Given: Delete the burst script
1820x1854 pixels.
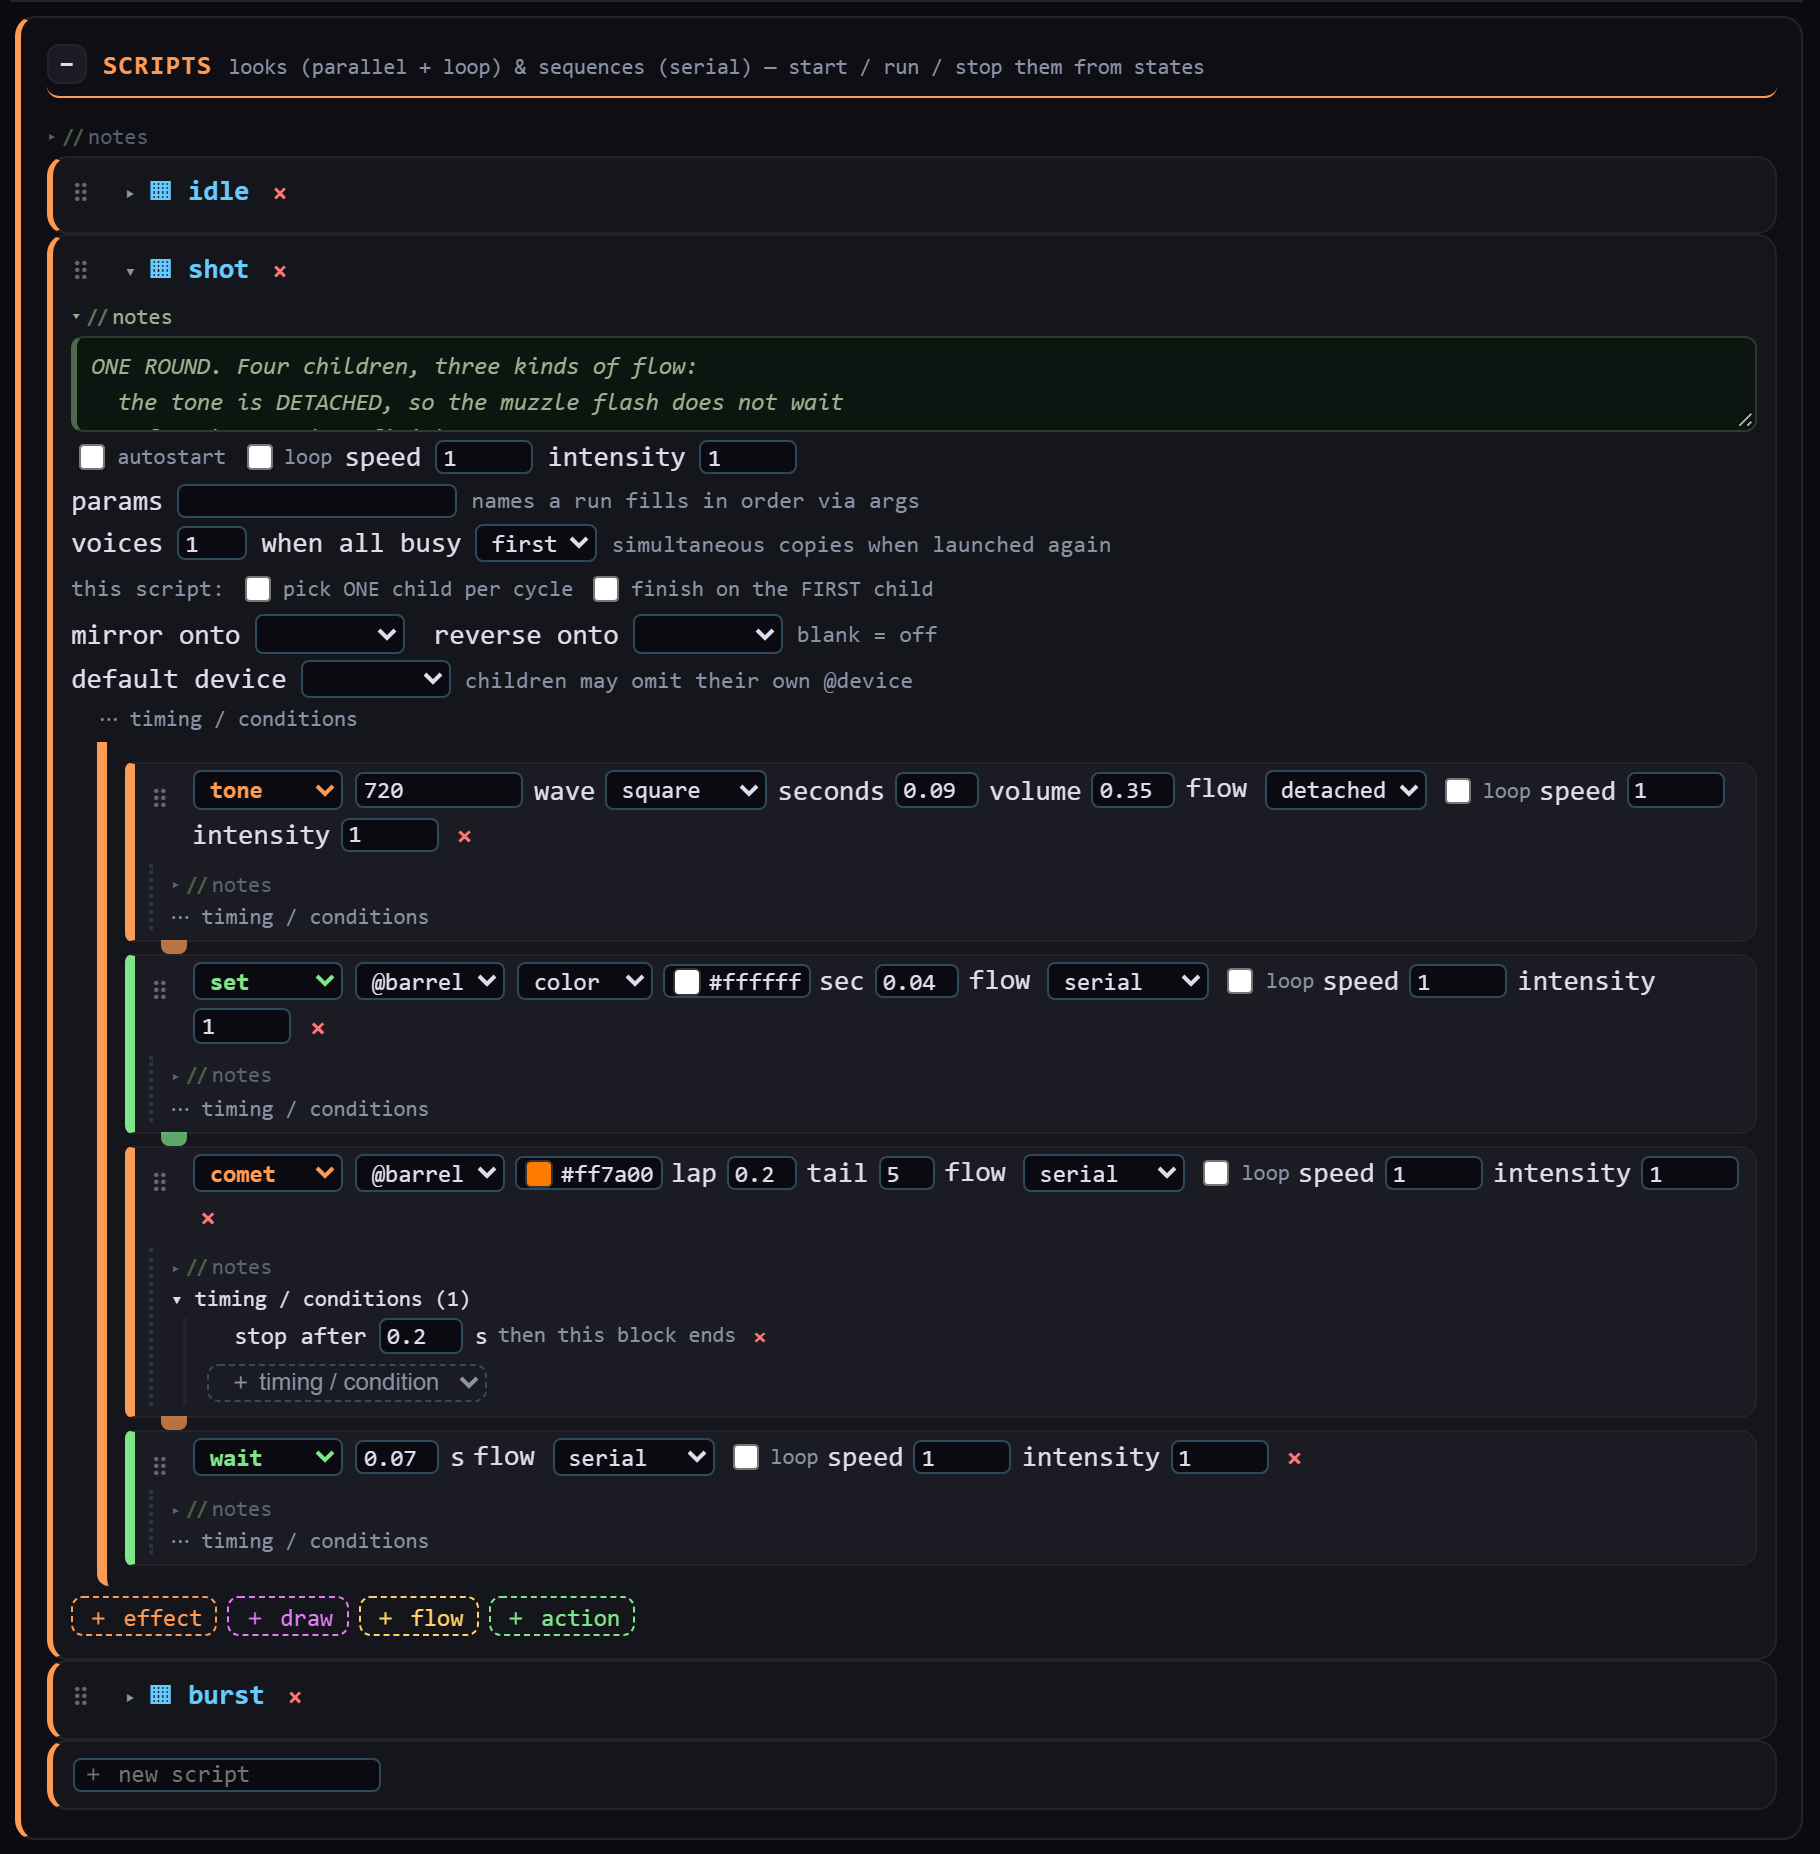Looking at the screenshot, I should click(295, 1697).
